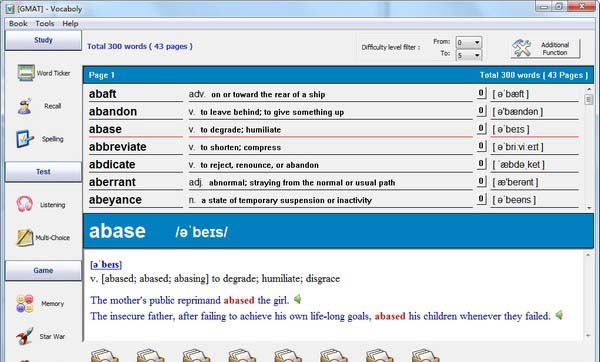Launch the Recall study icon

click(x=24, y=106)
